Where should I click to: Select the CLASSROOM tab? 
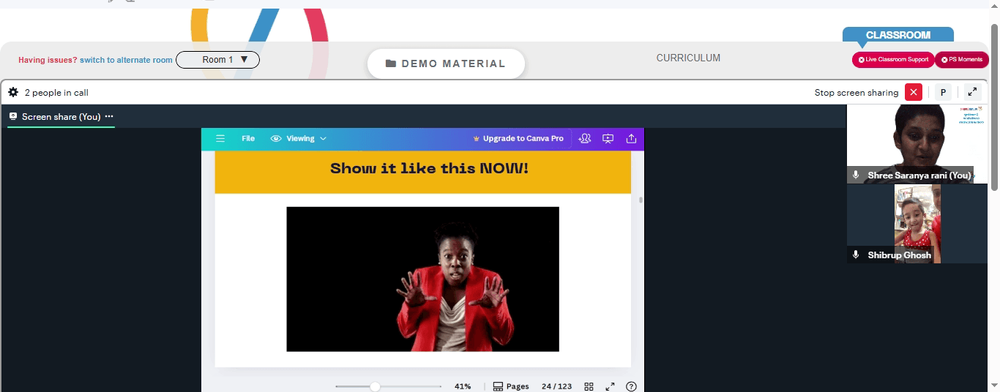898,35
